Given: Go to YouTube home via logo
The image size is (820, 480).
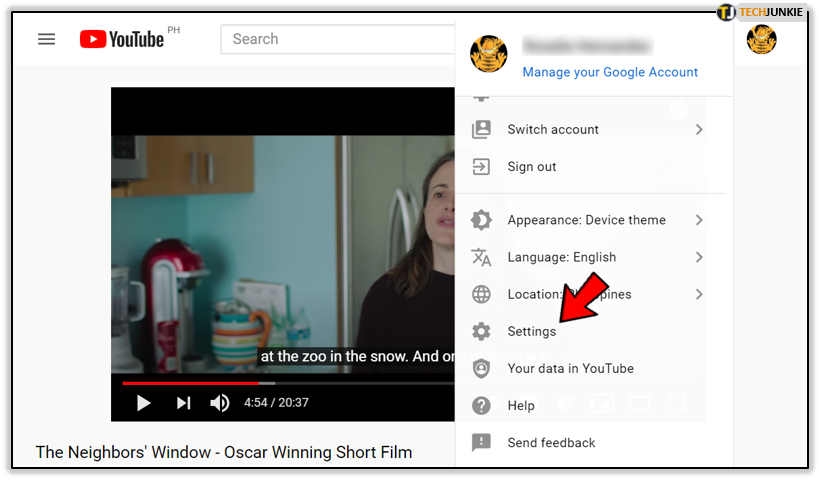Looking at the screenshot, I should [122, 39].
